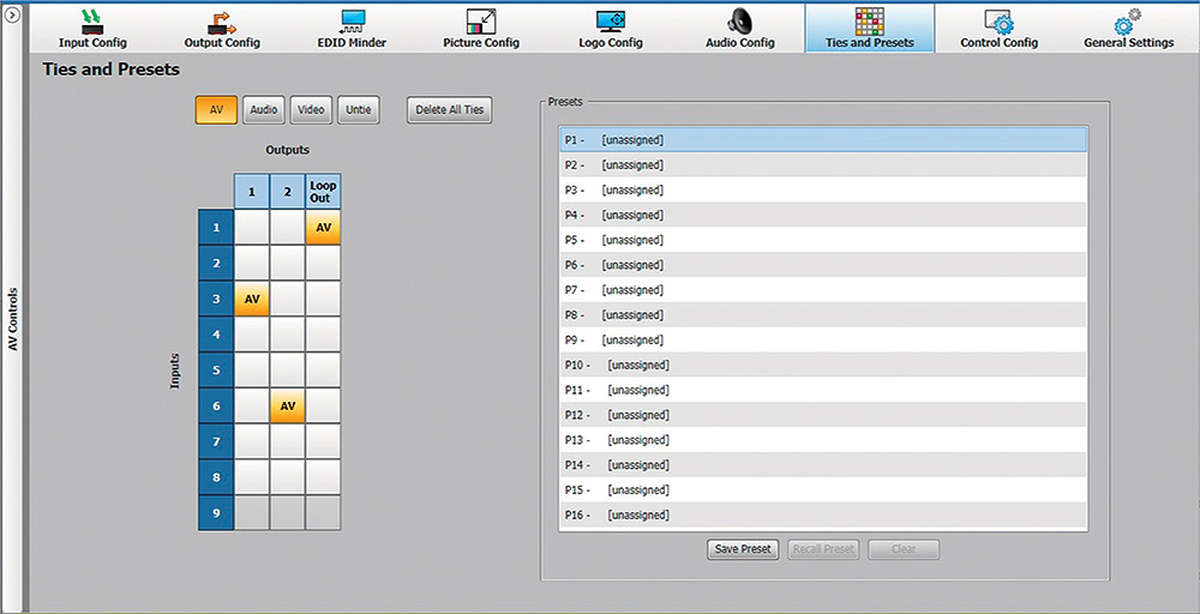
Task: Select Input 4 row header
Action: [216, 334]
